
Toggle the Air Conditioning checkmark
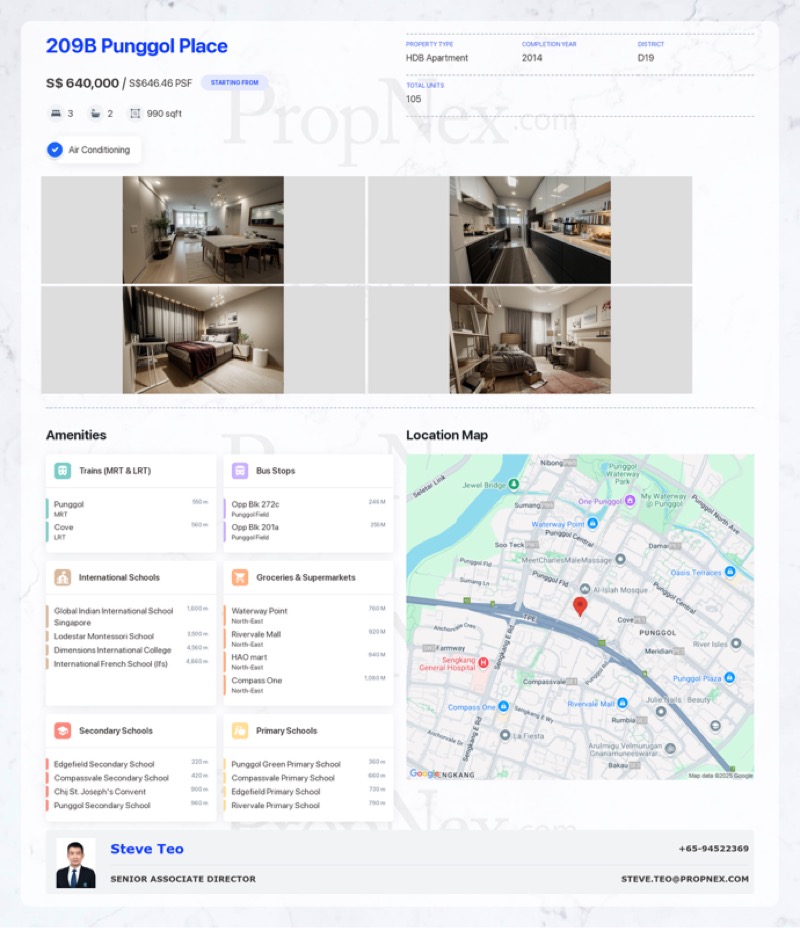(x=55, y=150)
